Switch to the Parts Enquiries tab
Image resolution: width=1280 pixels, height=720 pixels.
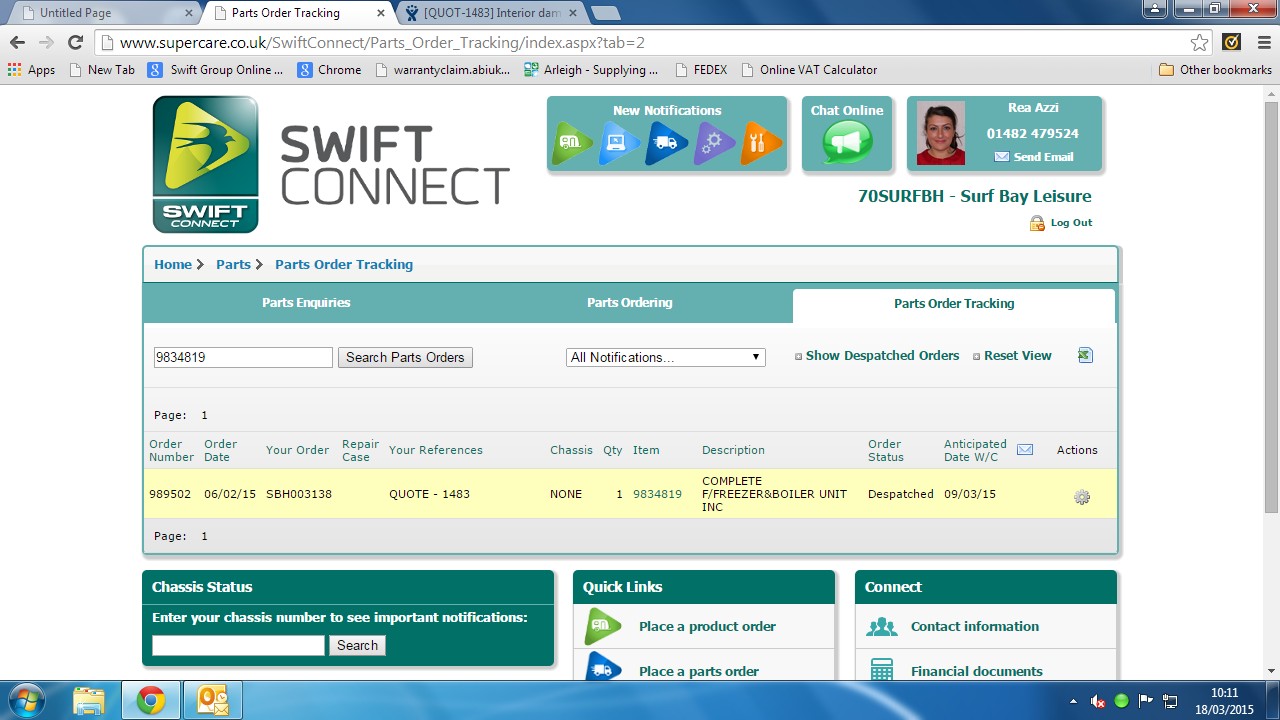point(306,303)
